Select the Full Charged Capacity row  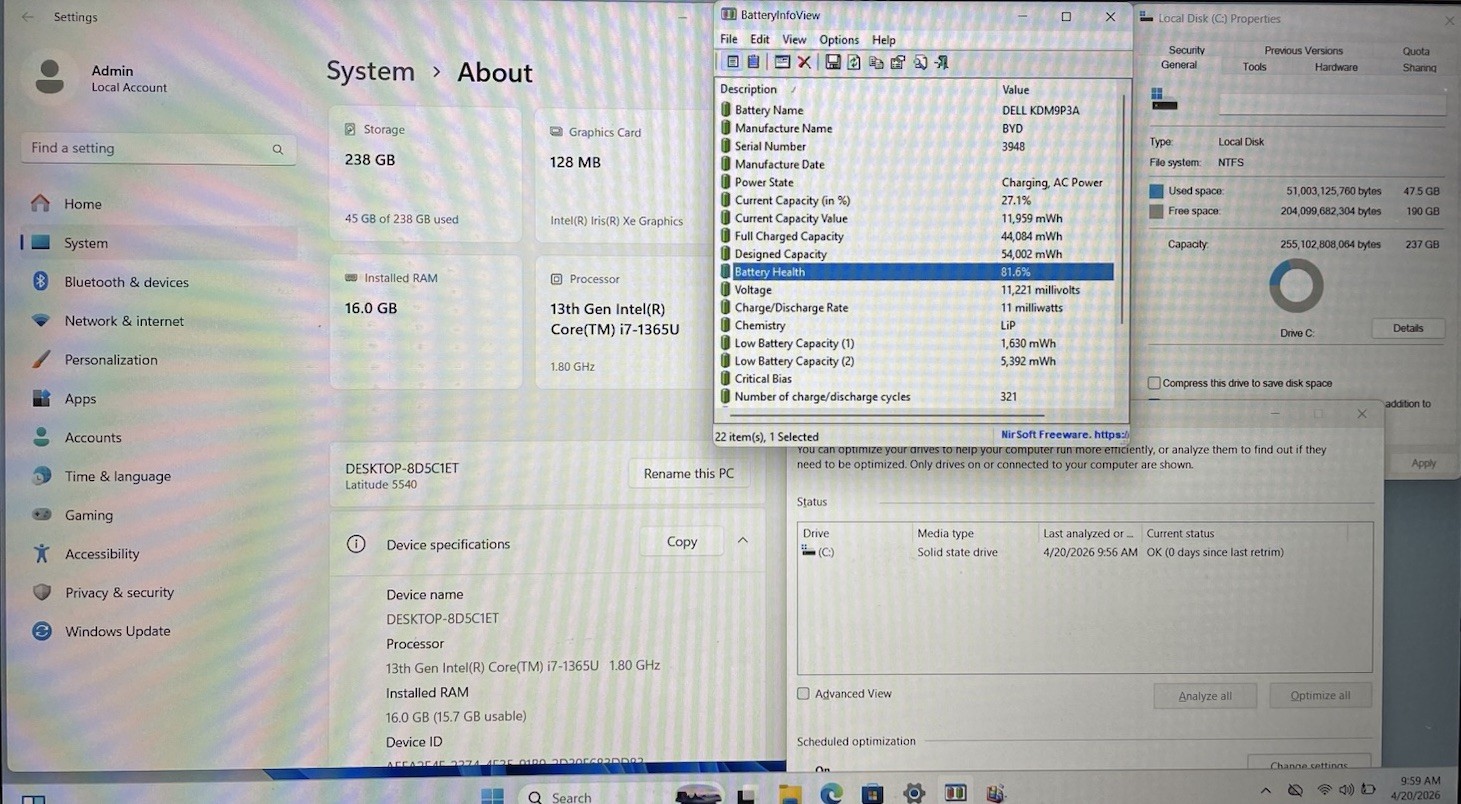click(x=916, y=236)
